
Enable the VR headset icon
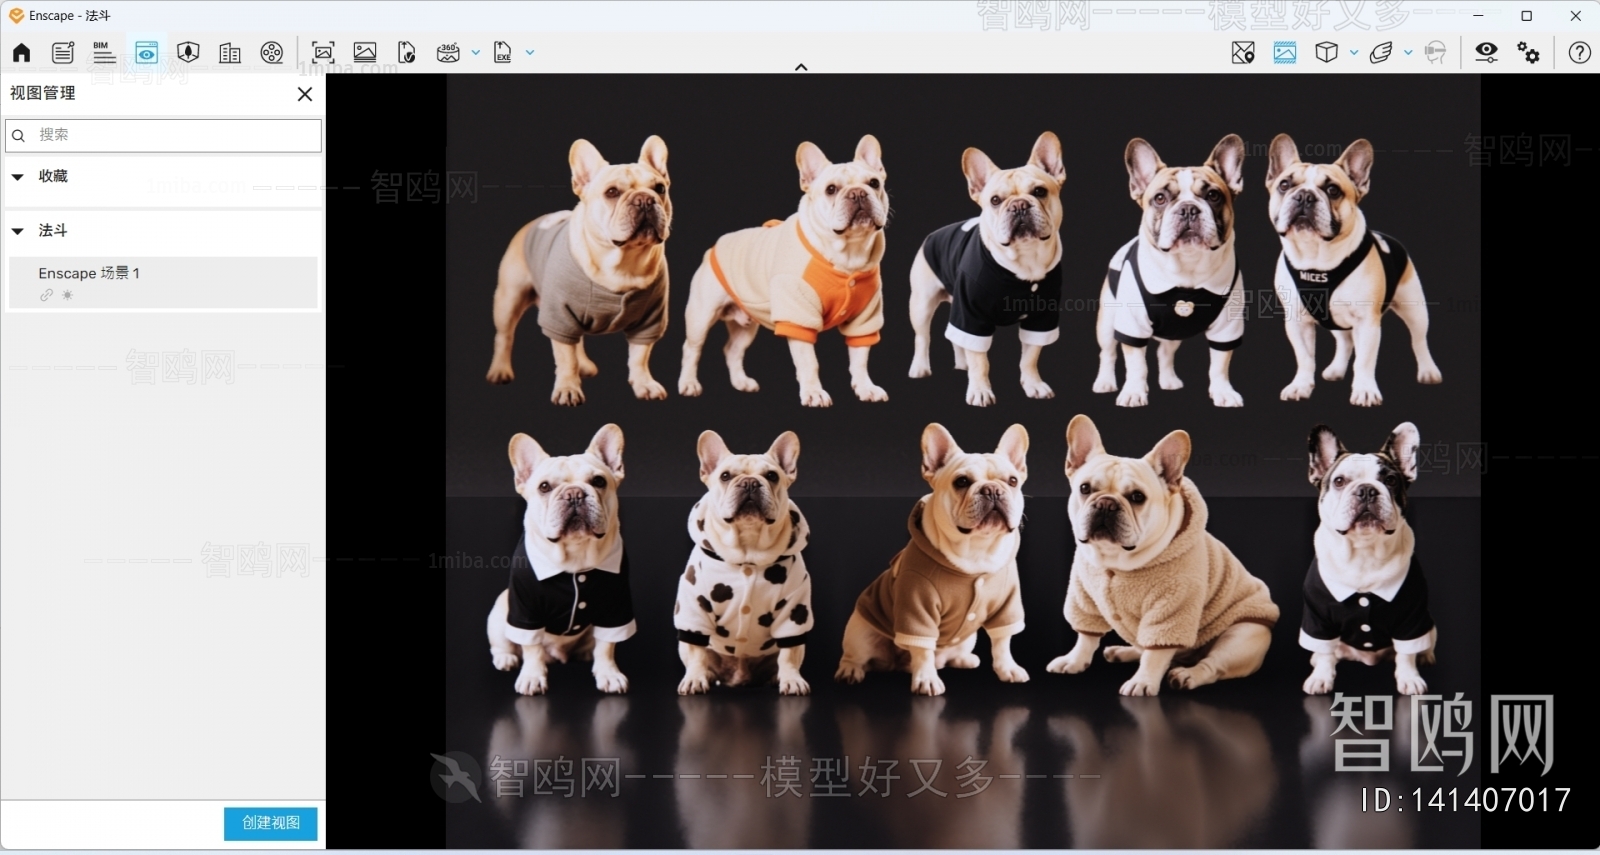coord(1436,53)
